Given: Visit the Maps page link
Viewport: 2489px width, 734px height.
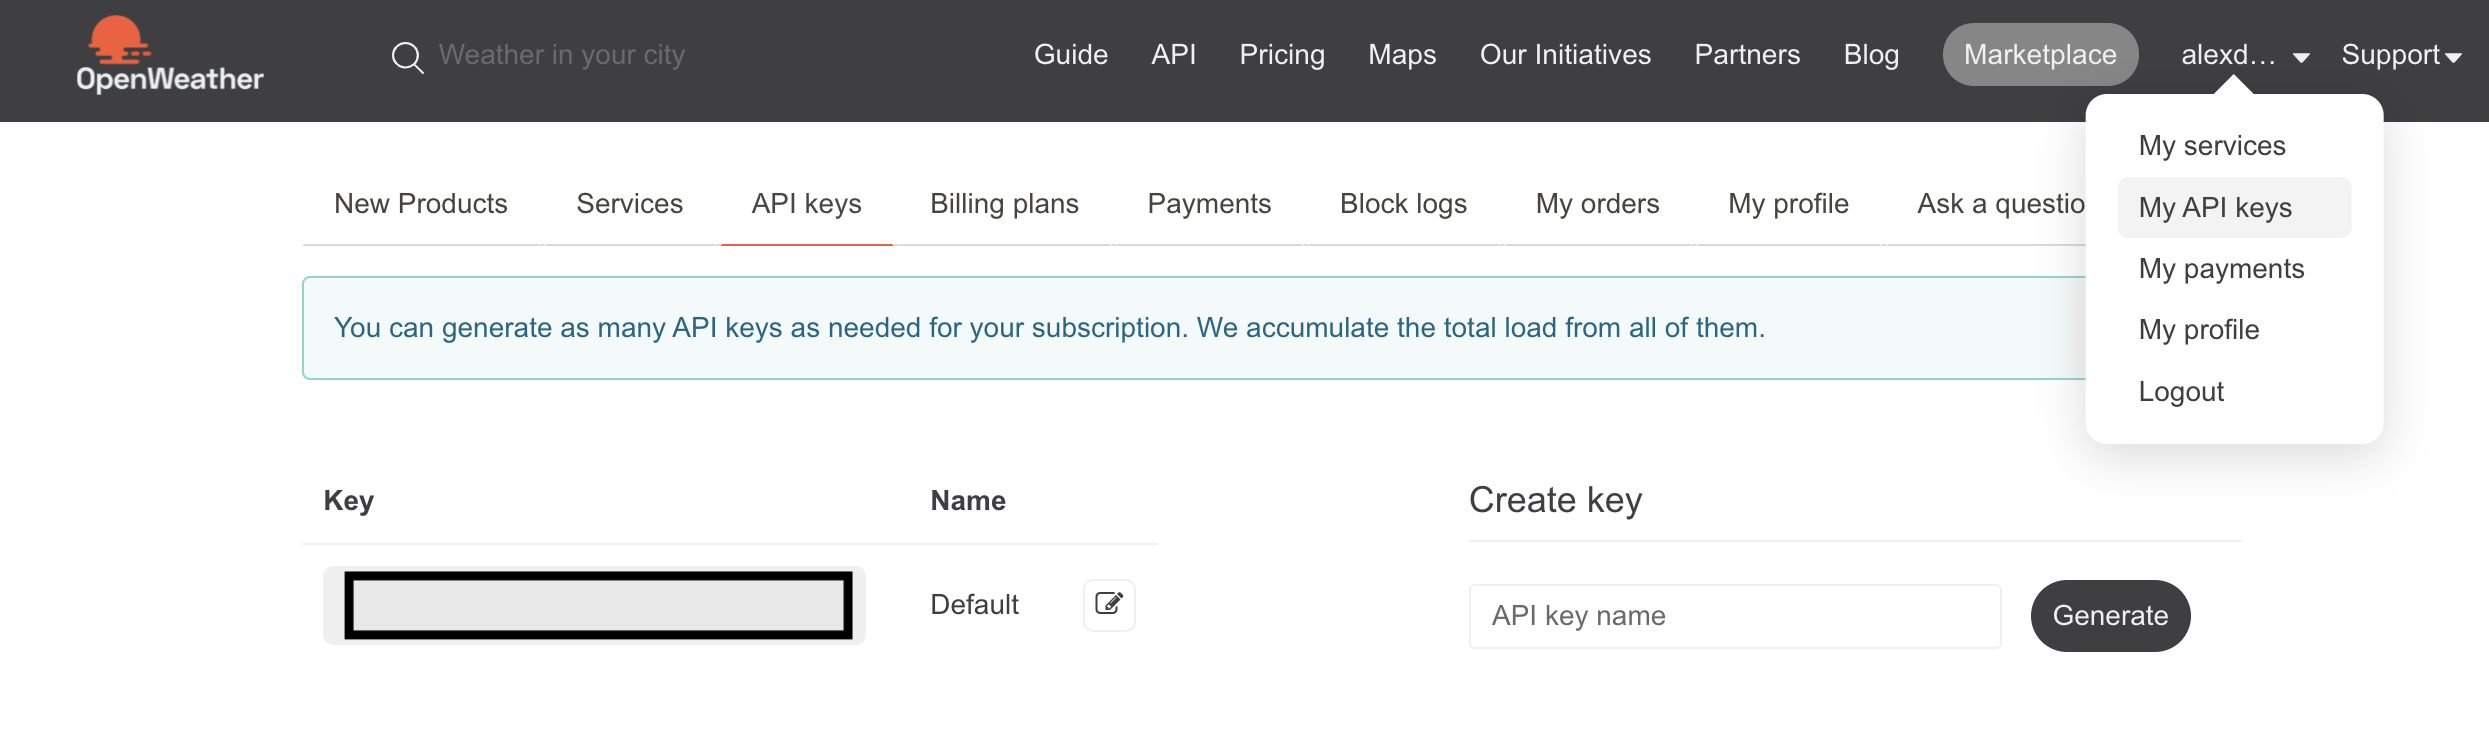Looking at the screenshot, I should tap(1402, 55).
